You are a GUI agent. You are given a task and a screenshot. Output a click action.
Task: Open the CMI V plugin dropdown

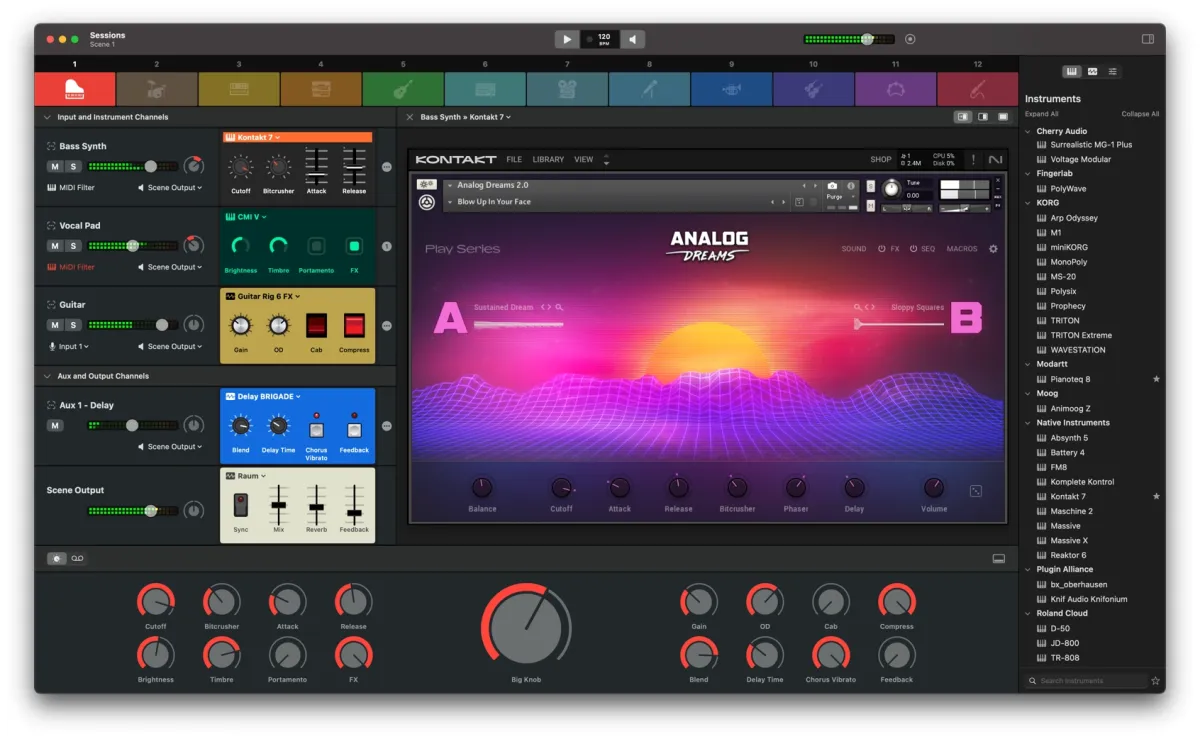coord(246,216)
